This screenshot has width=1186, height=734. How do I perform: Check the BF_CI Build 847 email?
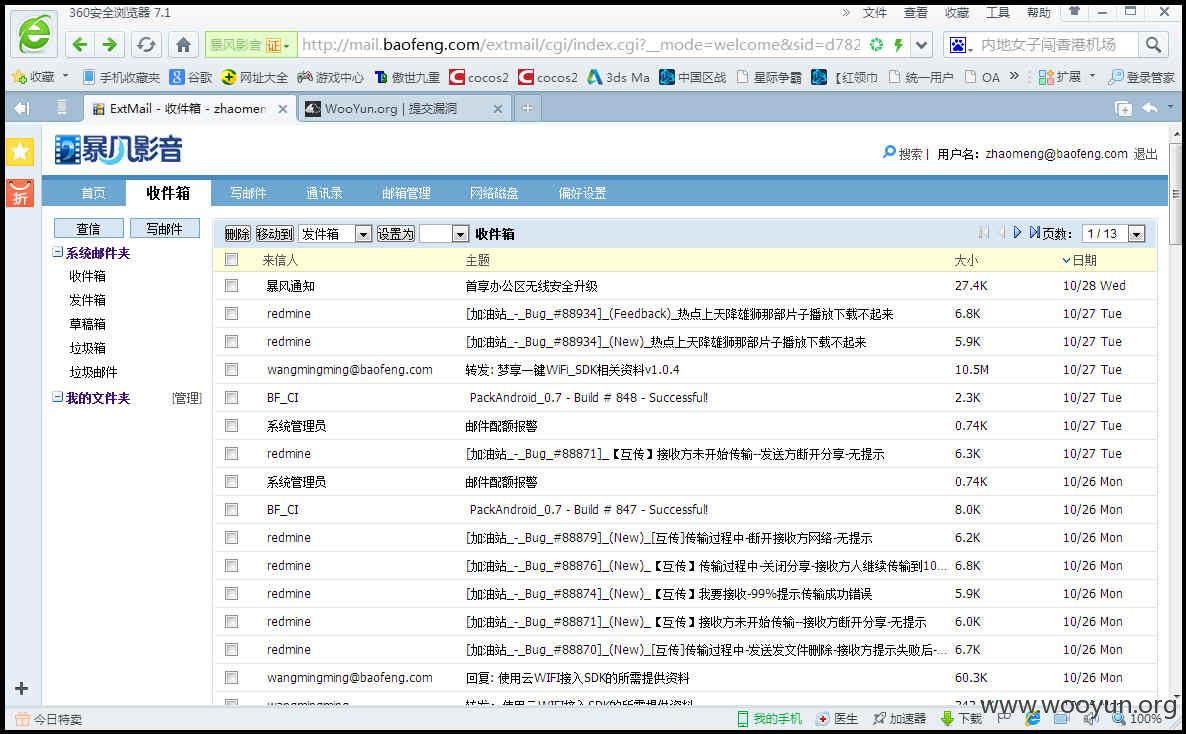(x=231, y=509)
